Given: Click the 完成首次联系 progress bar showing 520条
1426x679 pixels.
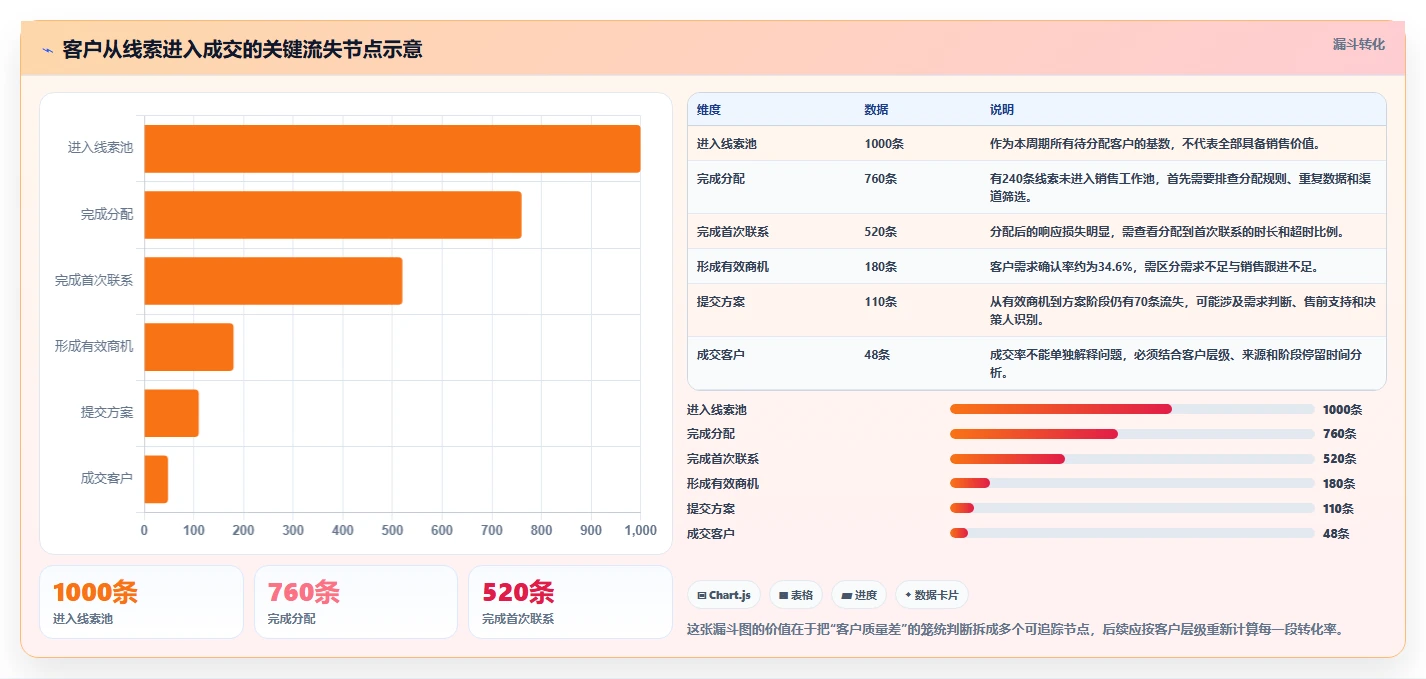Looking at the screenshot, I should pos(1132,459).
